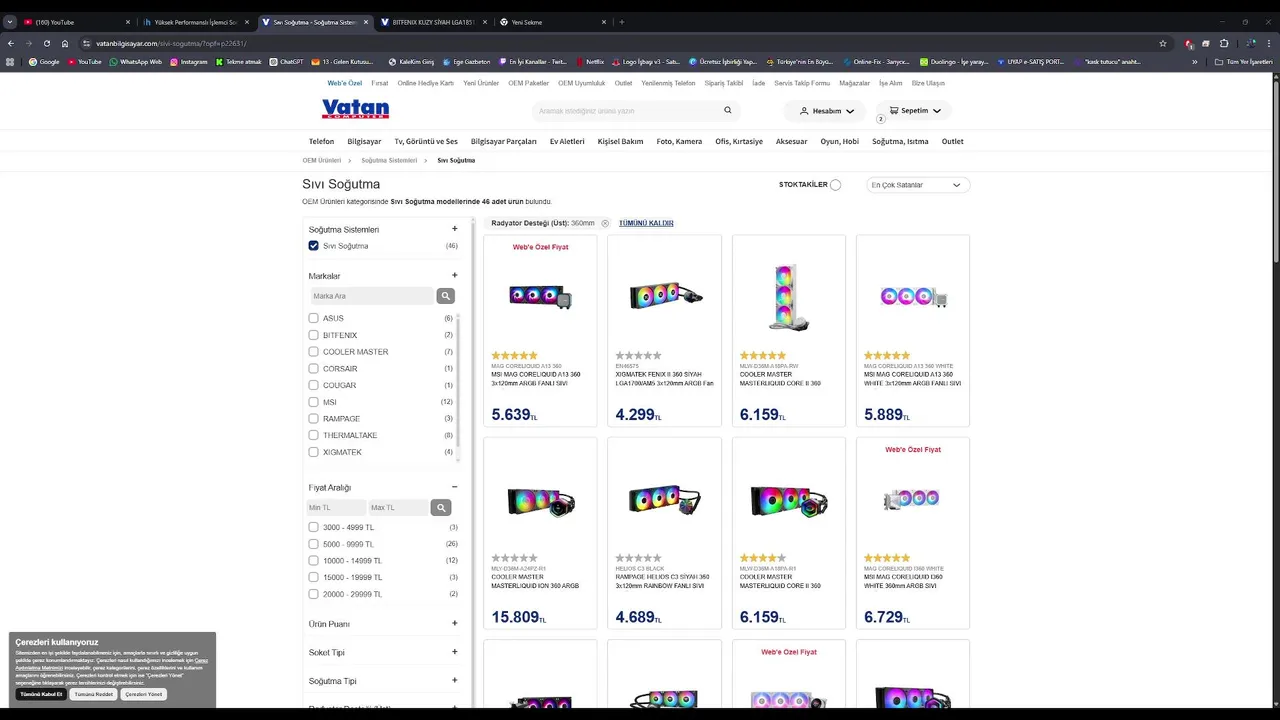Expand the Markalar filter section
Image resolution: width=1280 pixels, height=720 pixels.
(454, 275)
